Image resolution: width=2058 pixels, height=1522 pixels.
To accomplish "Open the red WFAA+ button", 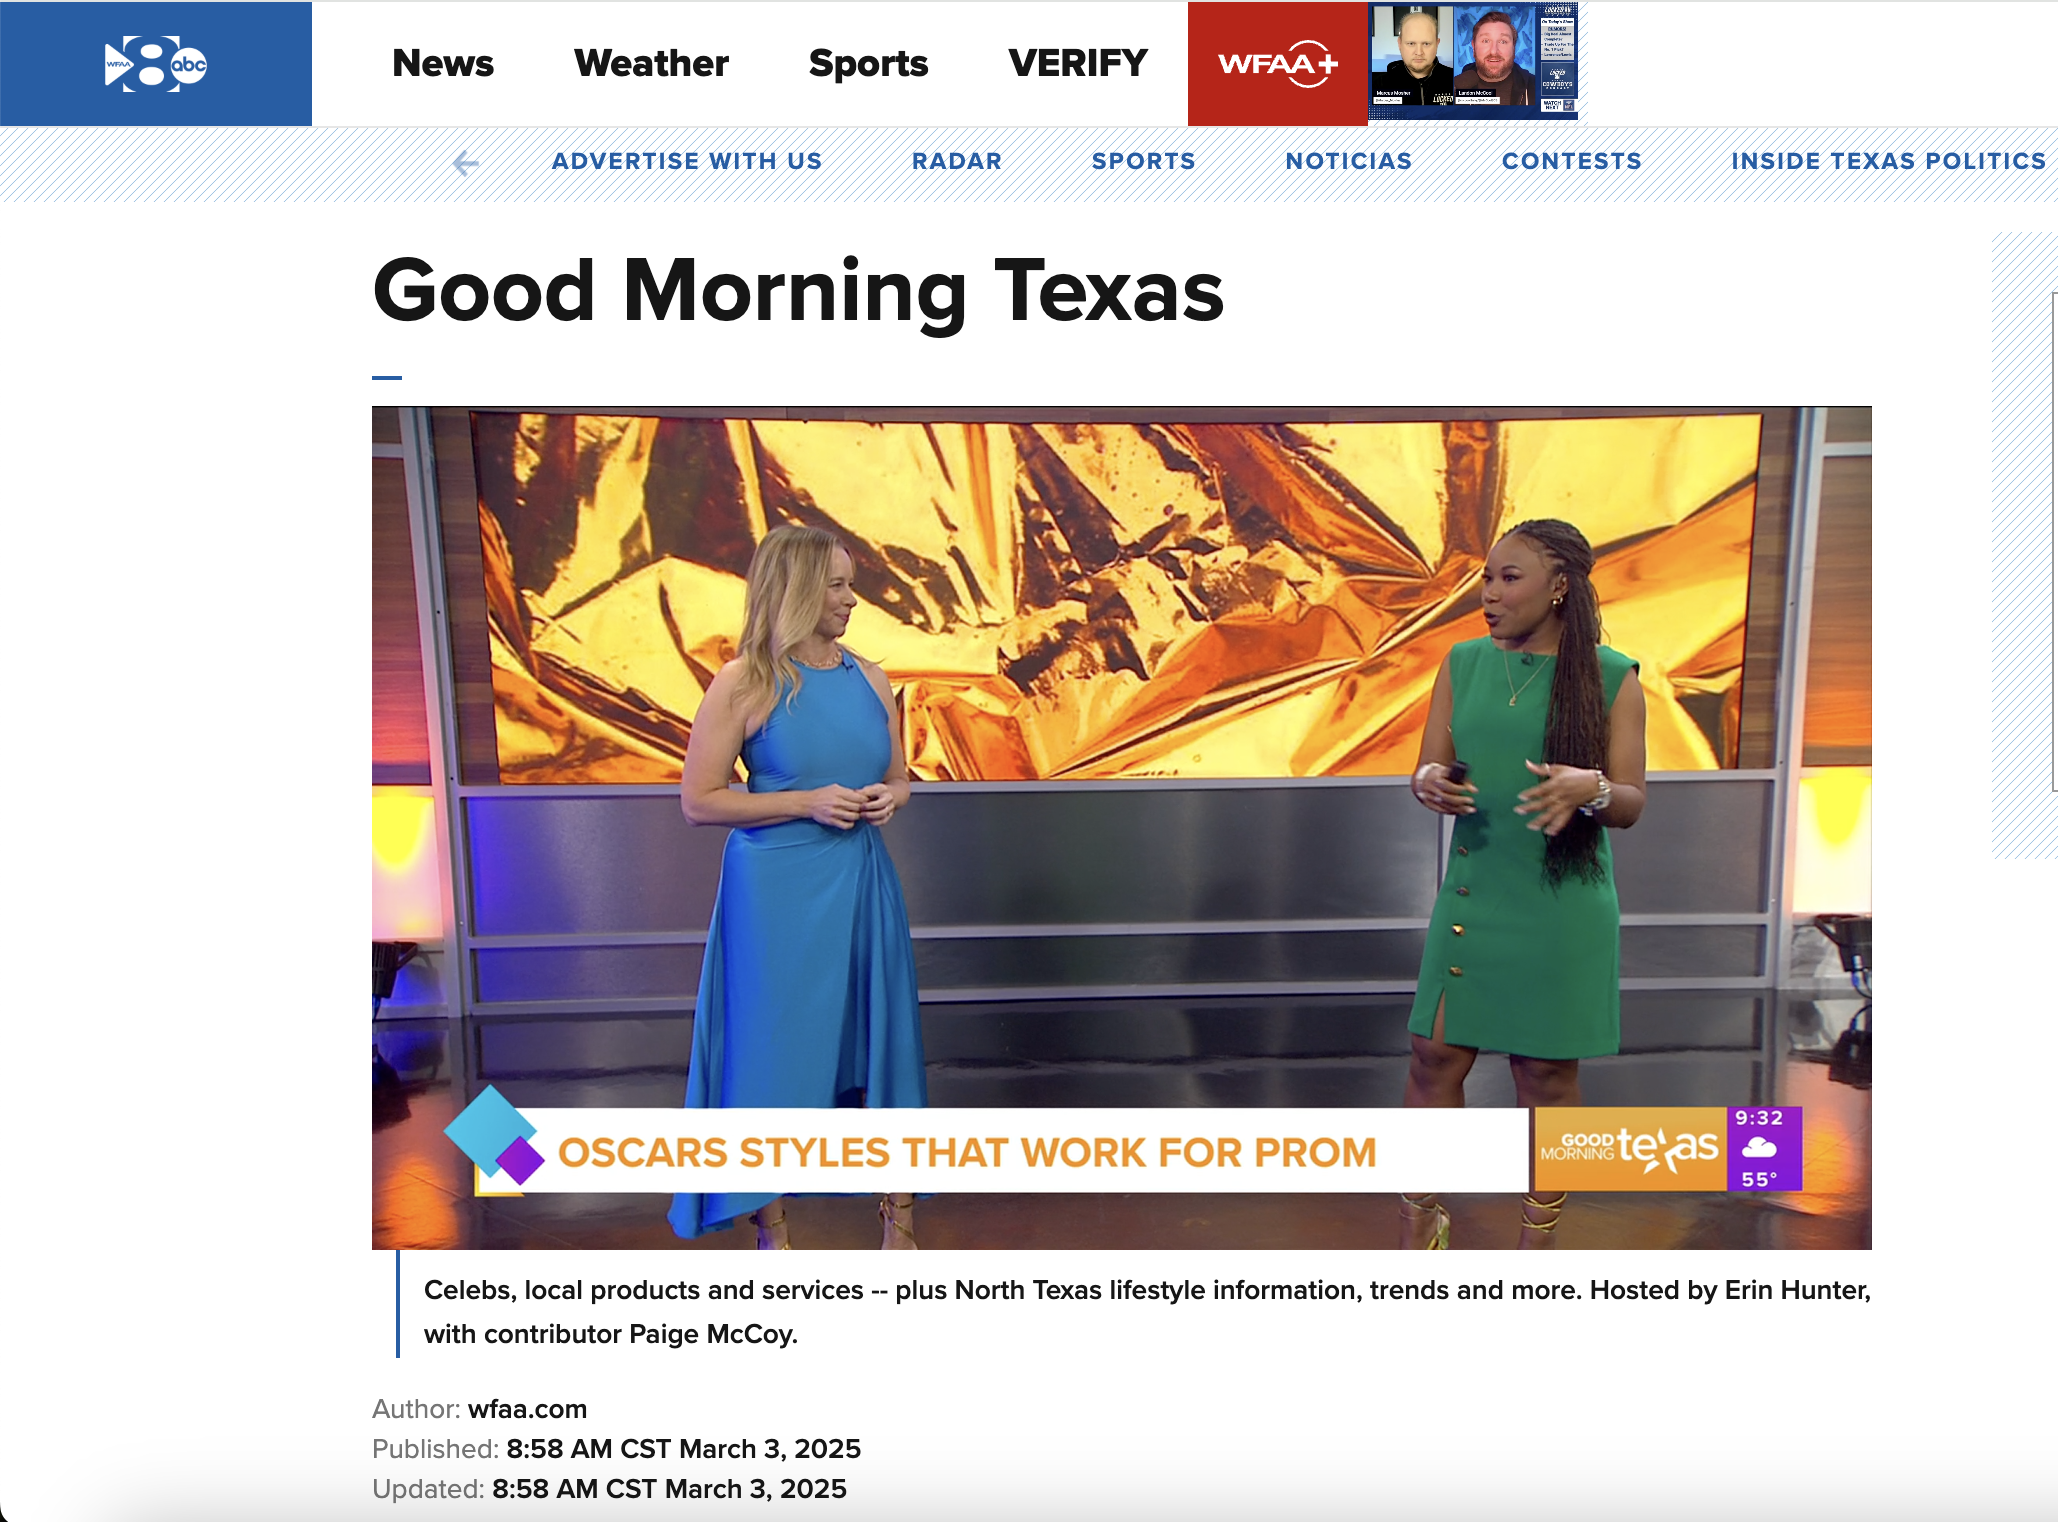I will pos(1277,64).
